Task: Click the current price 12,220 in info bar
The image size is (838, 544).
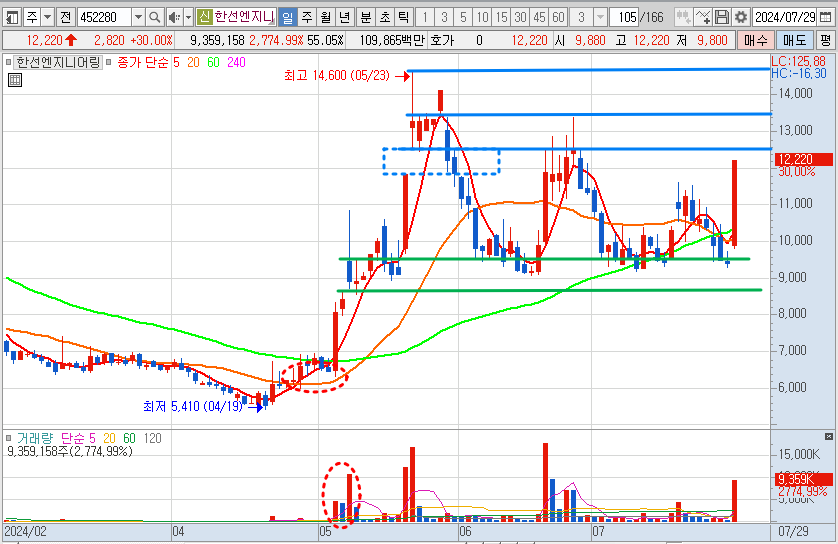Action: click(x=45, y=40)
